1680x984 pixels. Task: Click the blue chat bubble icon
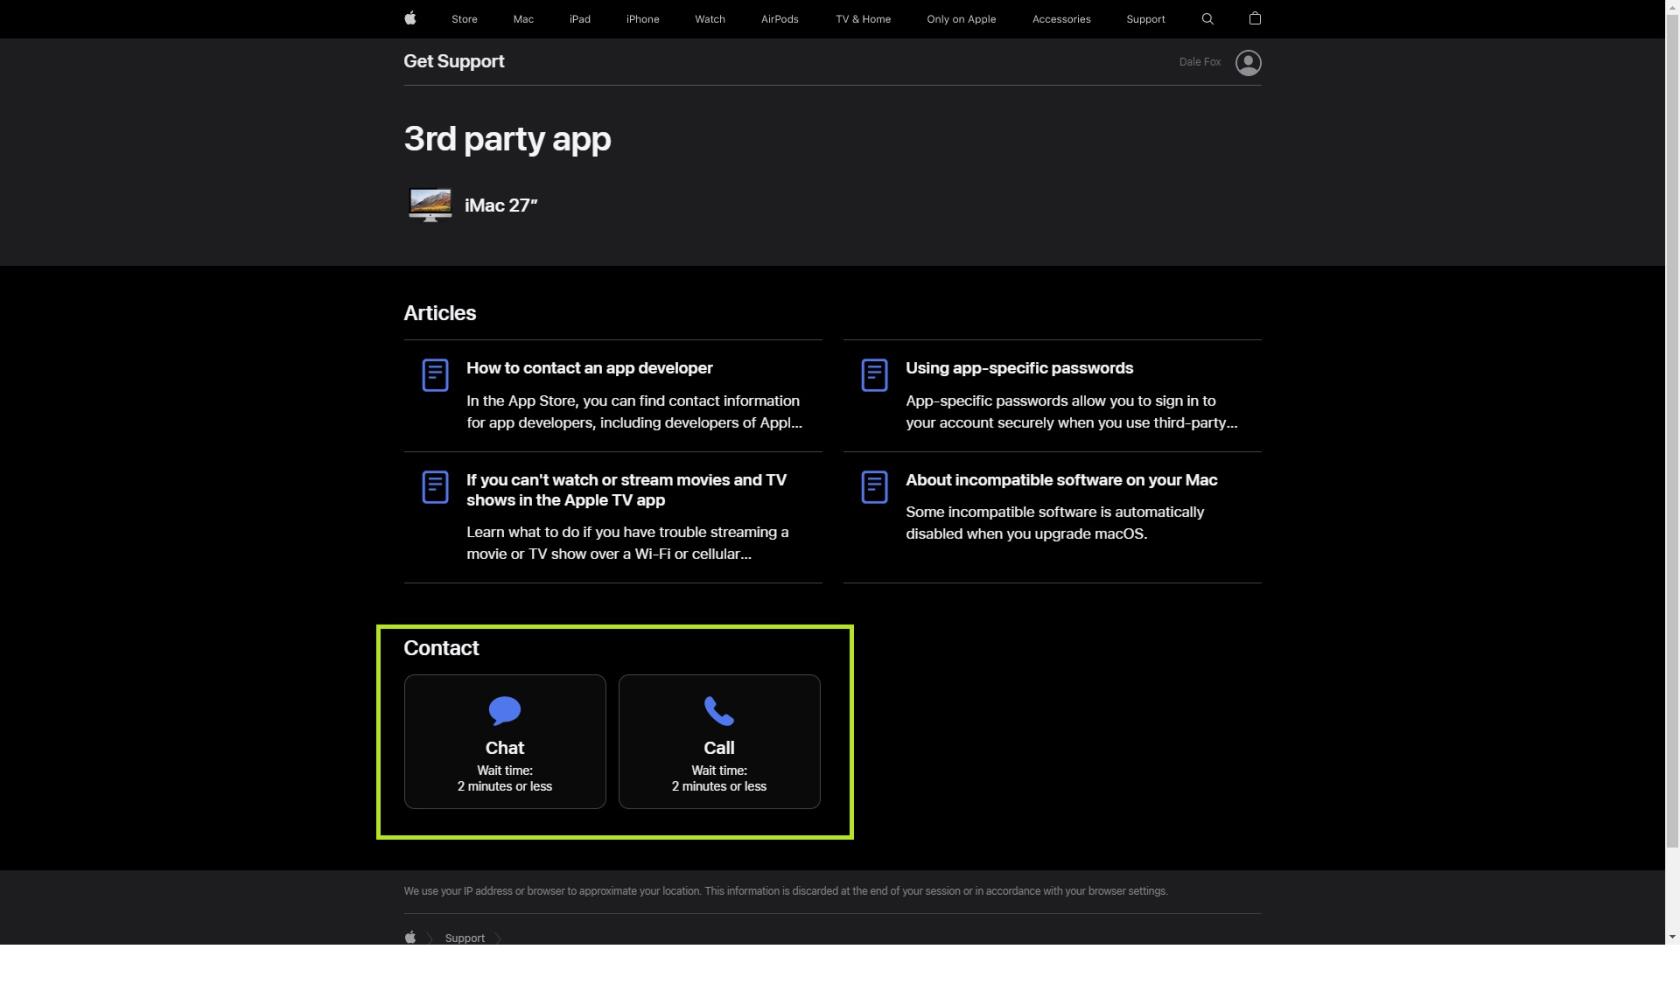[505, 711]
